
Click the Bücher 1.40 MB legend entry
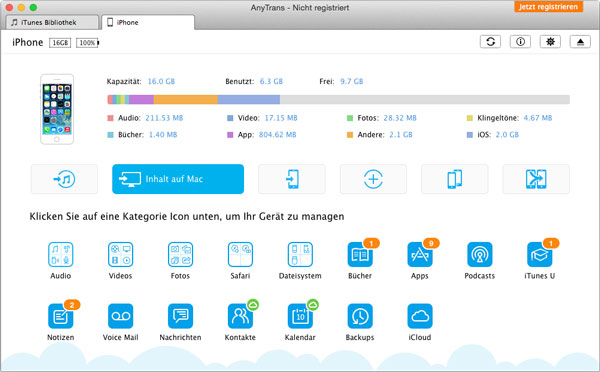coord(142,135)
